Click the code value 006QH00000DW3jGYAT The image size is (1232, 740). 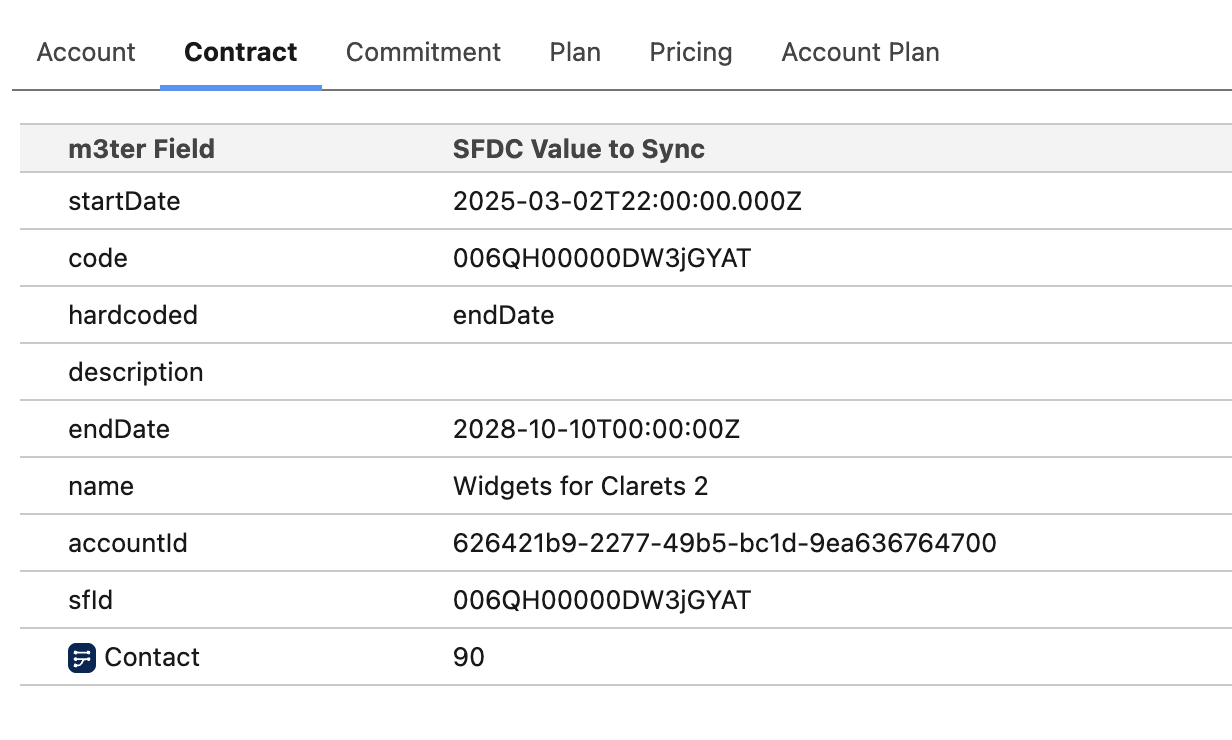coord(601,259)
